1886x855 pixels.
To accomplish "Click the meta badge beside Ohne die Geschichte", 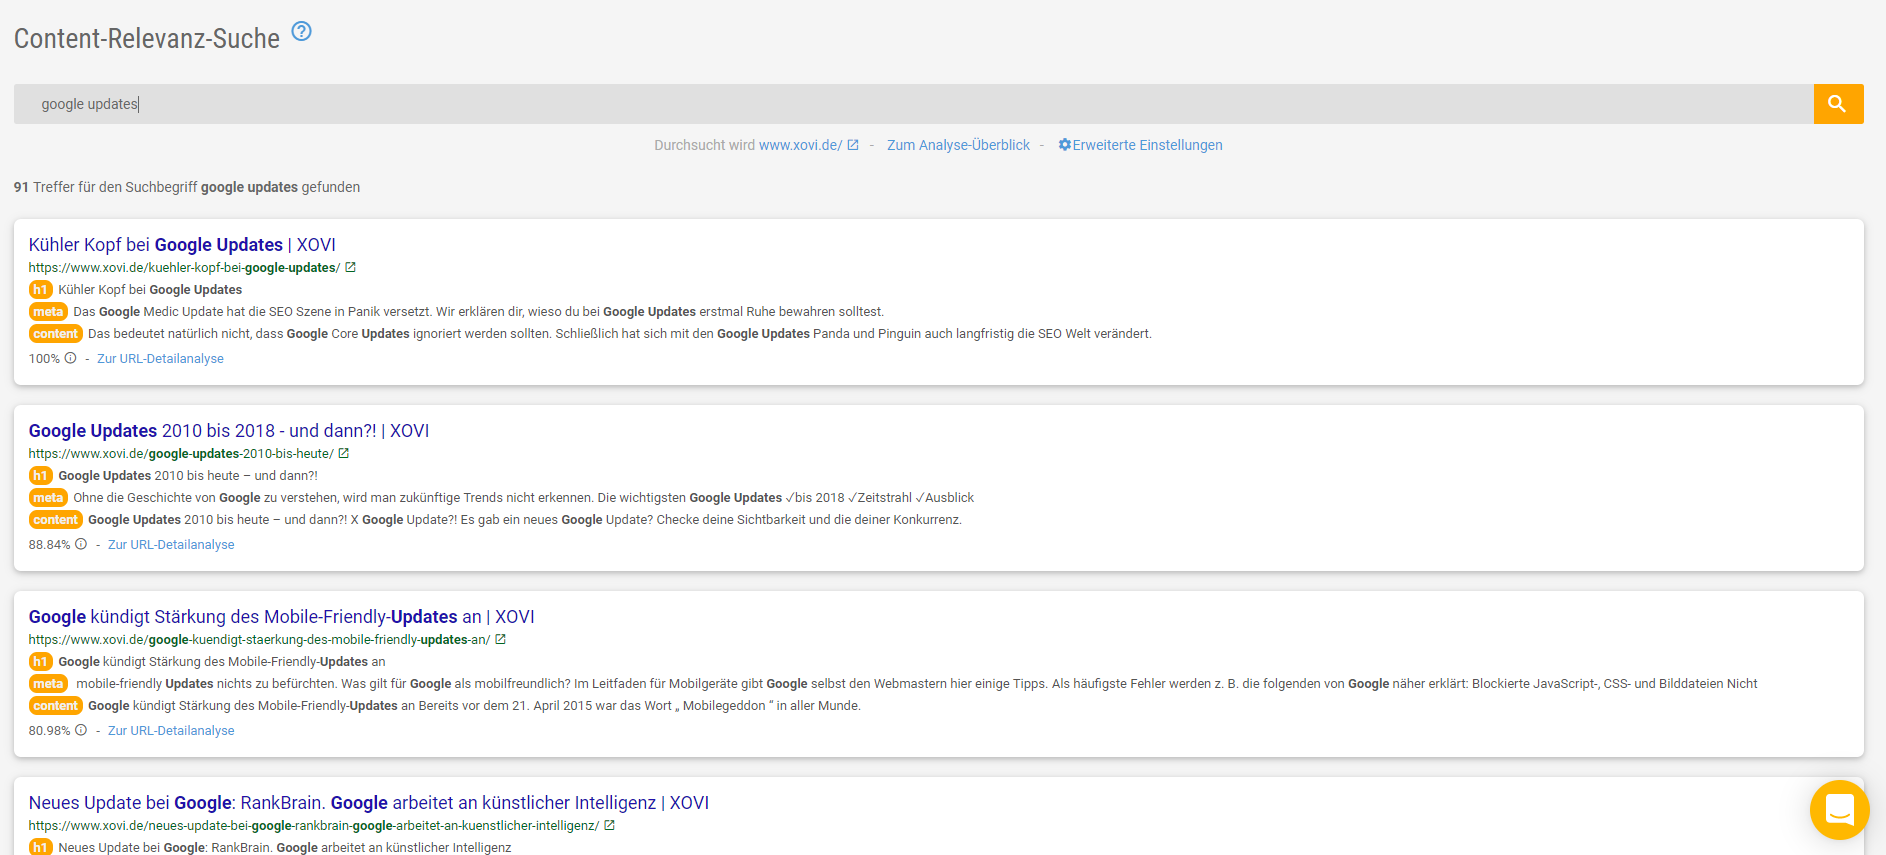I will [x=48, y=498].
